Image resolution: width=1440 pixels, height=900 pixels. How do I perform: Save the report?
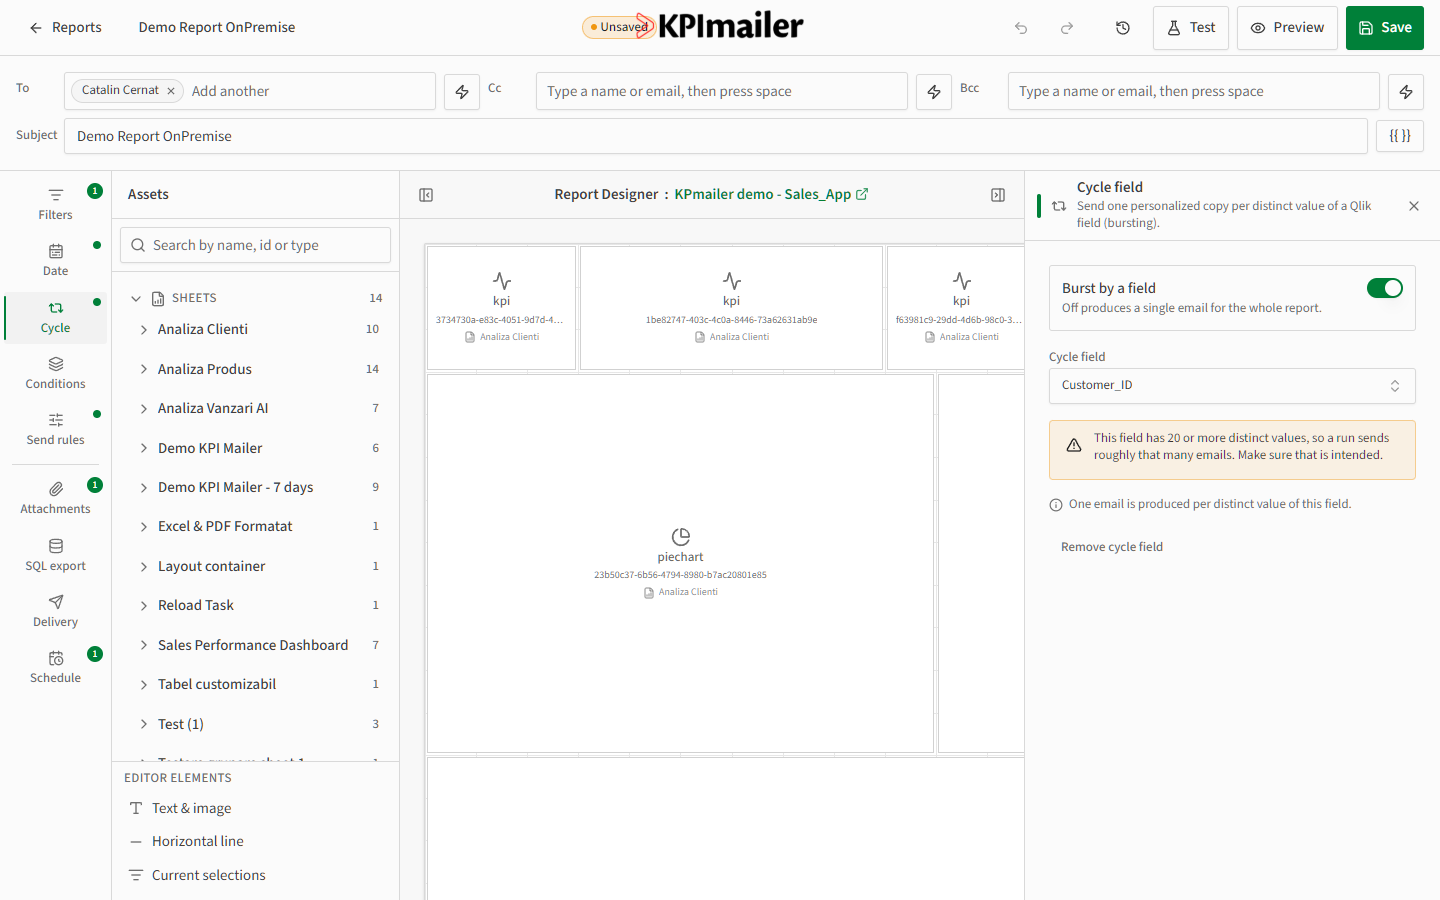pyautogui.click(x=1385, y=28)
